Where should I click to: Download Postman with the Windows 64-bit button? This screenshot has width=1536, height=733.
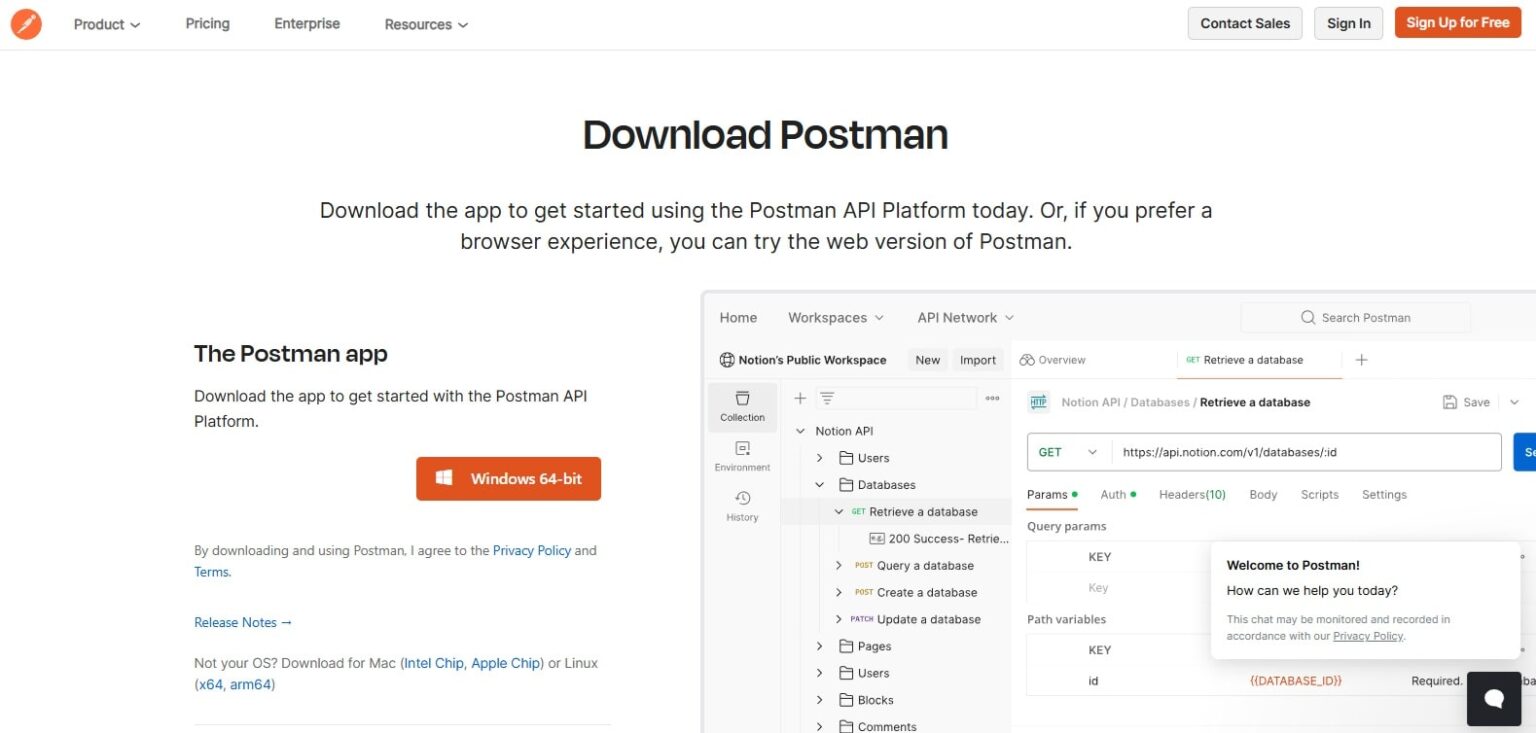coord(508,478)
